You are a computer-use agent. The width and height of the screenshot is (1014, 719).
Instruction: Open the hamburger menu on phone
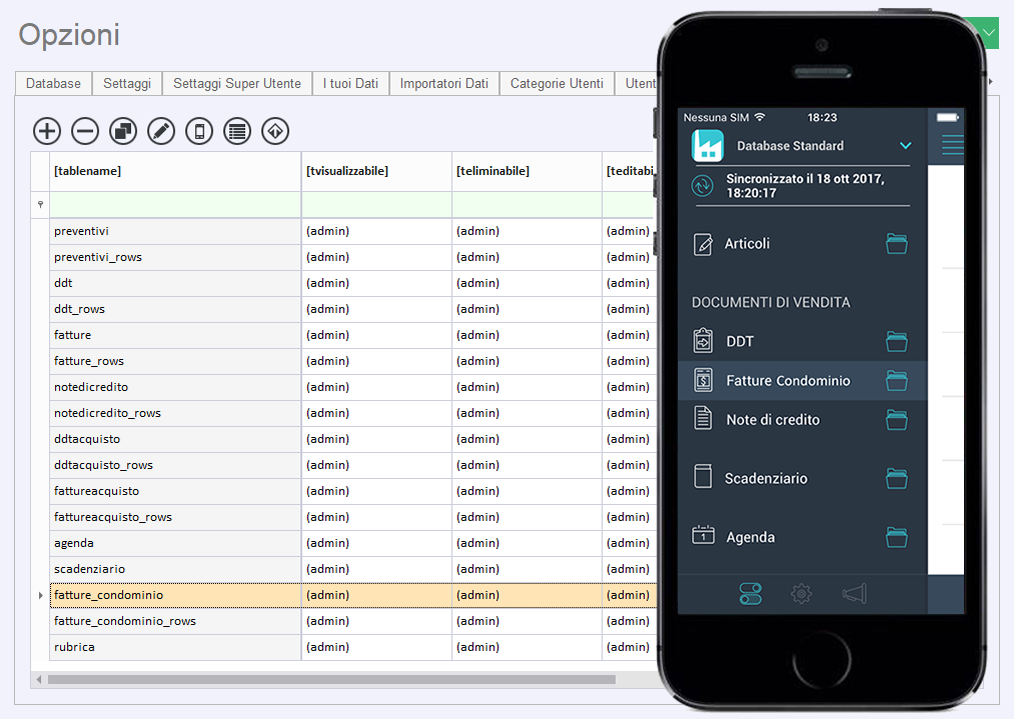pyautogui.click(x=952, y=146)
